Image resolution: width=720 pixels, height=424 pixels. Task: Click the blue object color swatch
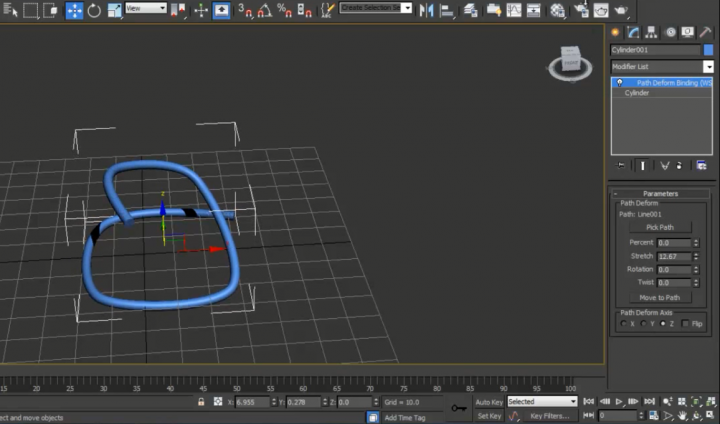(708, 49)
